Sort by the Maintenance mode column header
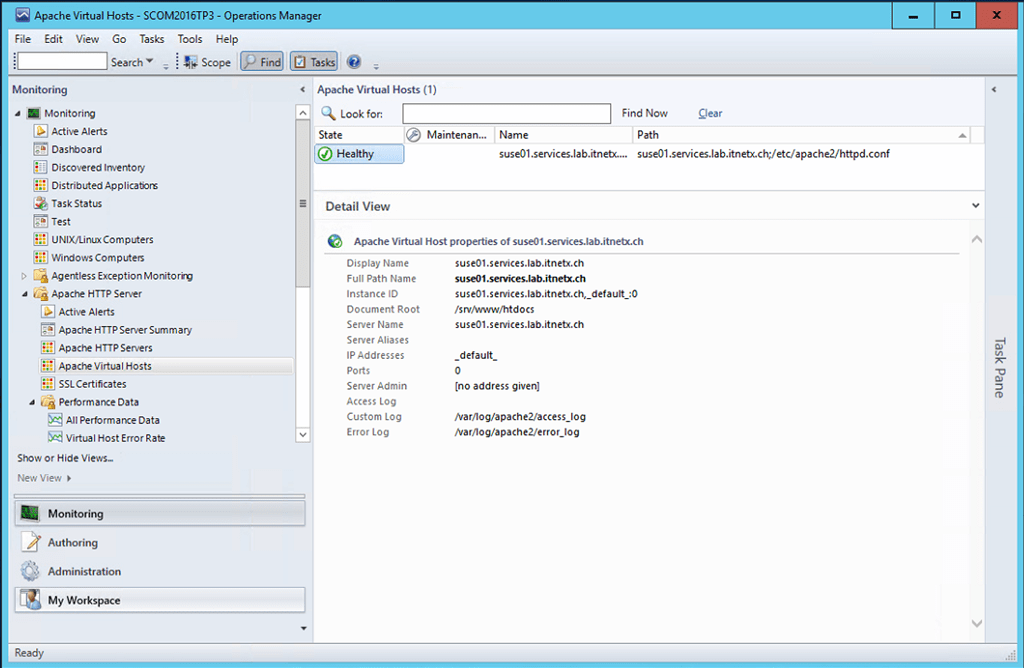 tap(449, 135)
